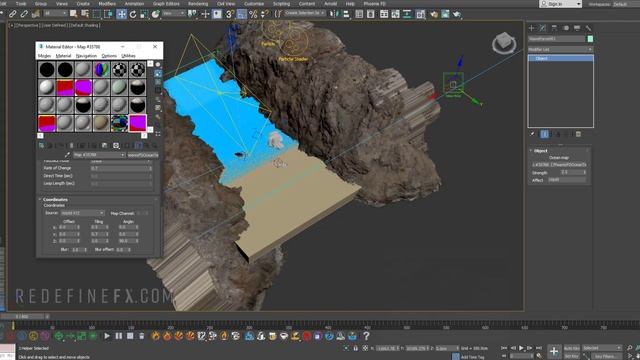Select the Rotate tool in main toolbar
Screen dimensions: 640x360
click(x=133, y=14)
